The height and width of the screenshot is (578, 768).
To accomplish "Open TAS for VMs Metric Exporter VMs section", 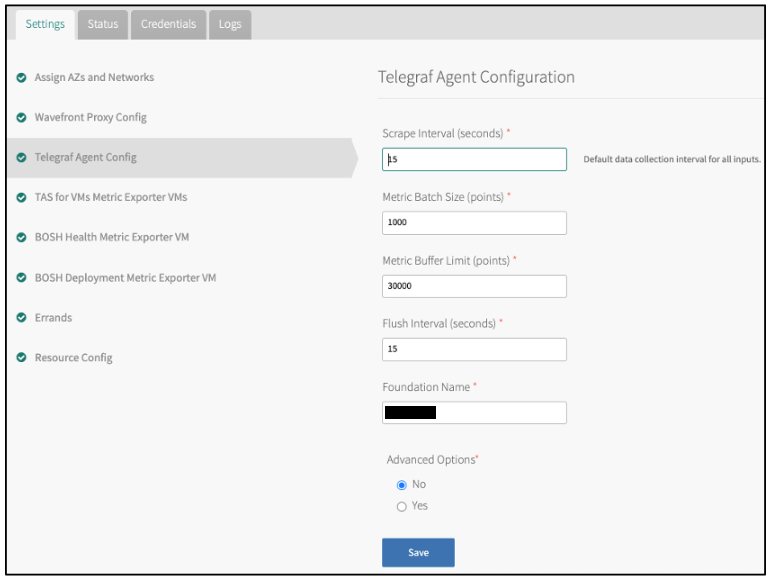I will 110,198.
